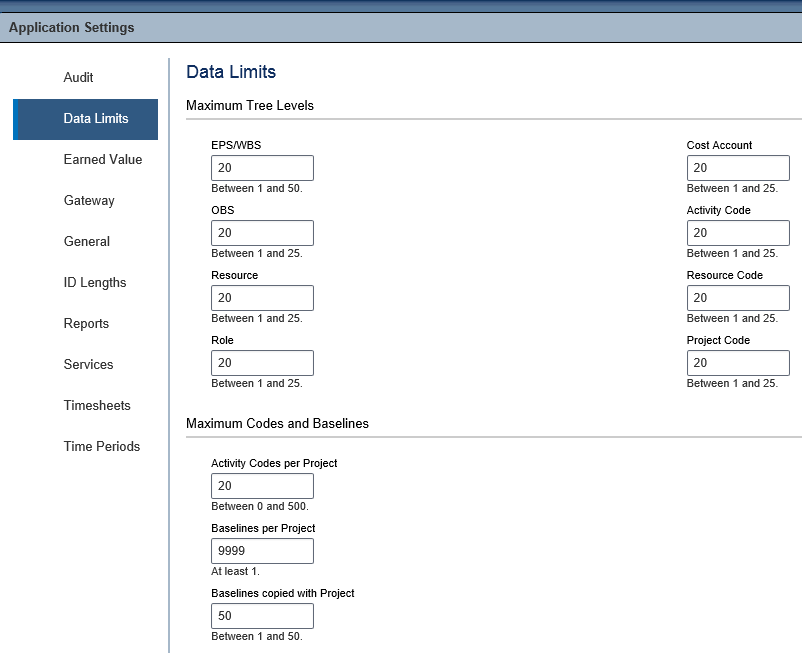Open the Audit settings page
Image resolution: width=802 pixels, height=653 pixels.
pyautogui.click(x=78, y=77)
